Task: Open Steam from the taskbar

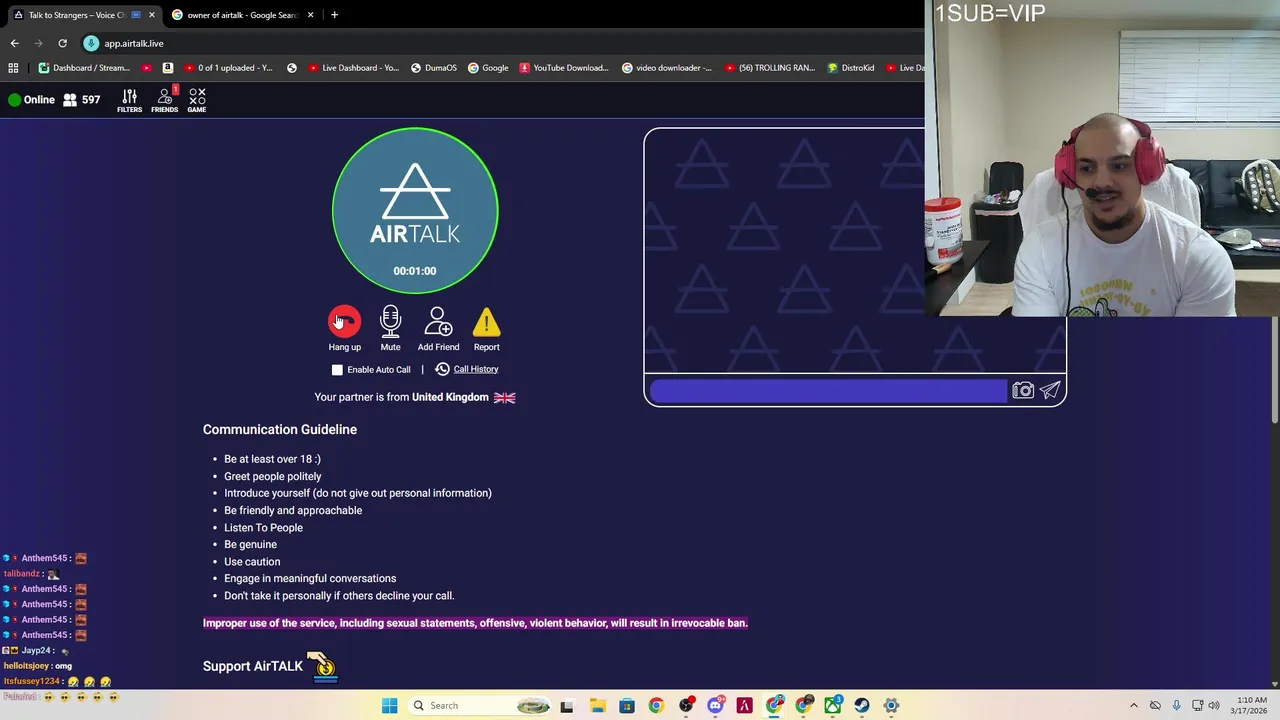Action: click(862, 706)
